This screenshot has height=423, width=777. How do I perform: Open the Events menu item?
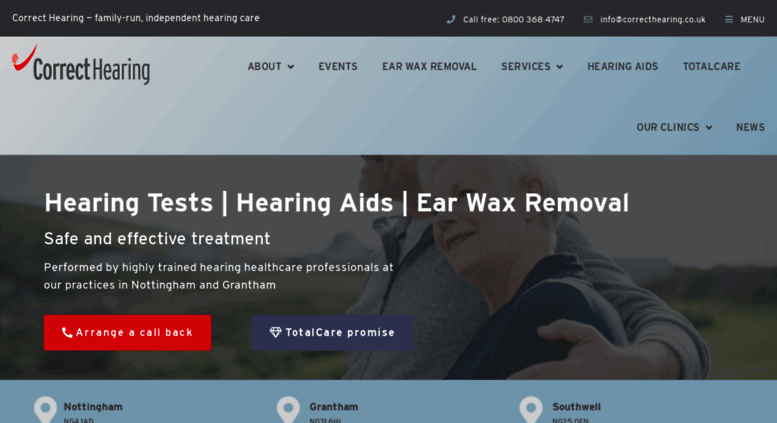337,66
